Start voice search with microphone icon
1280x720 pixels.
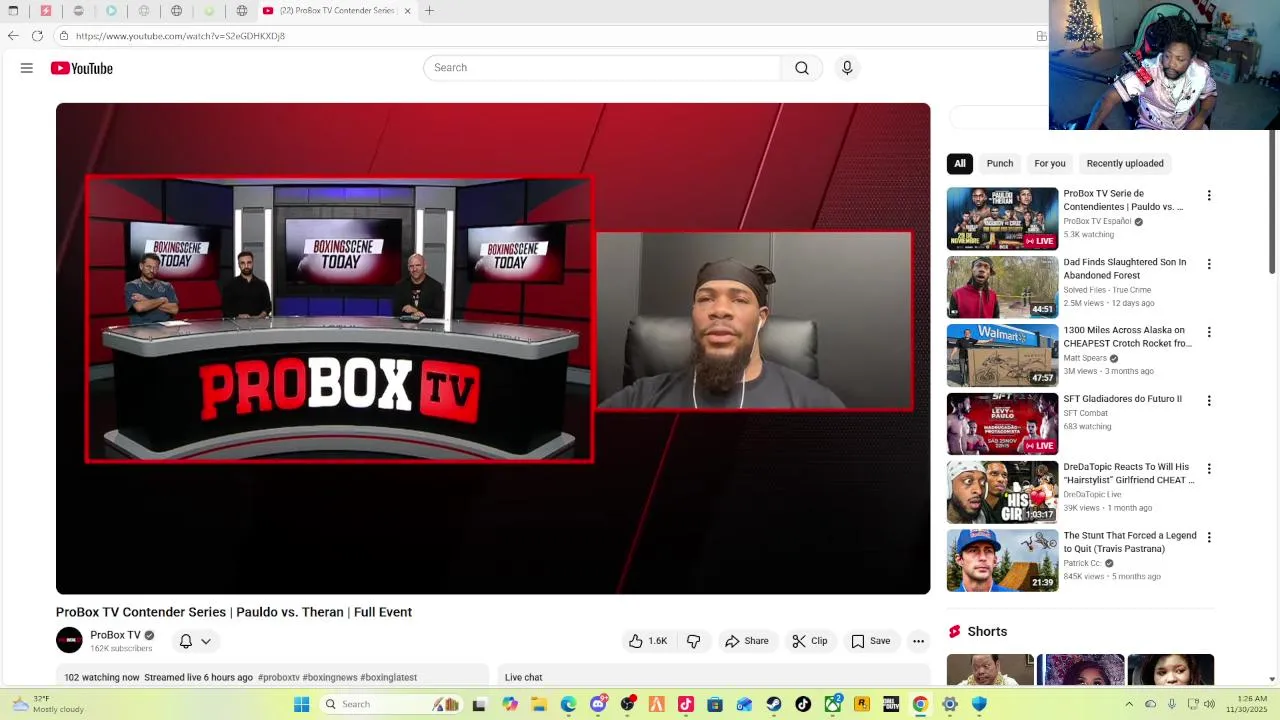click(847, 68)
